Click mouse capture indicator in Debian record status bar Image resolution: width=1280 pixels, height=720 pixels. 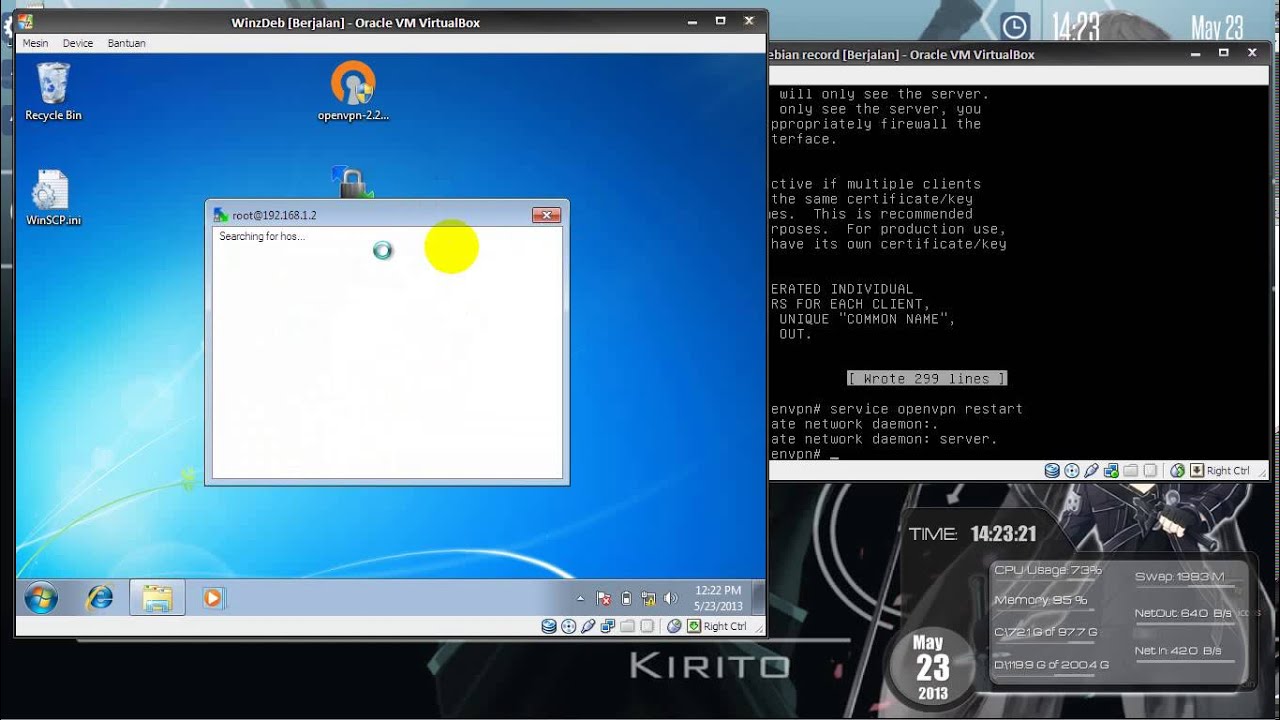(x=1177, y=470)
